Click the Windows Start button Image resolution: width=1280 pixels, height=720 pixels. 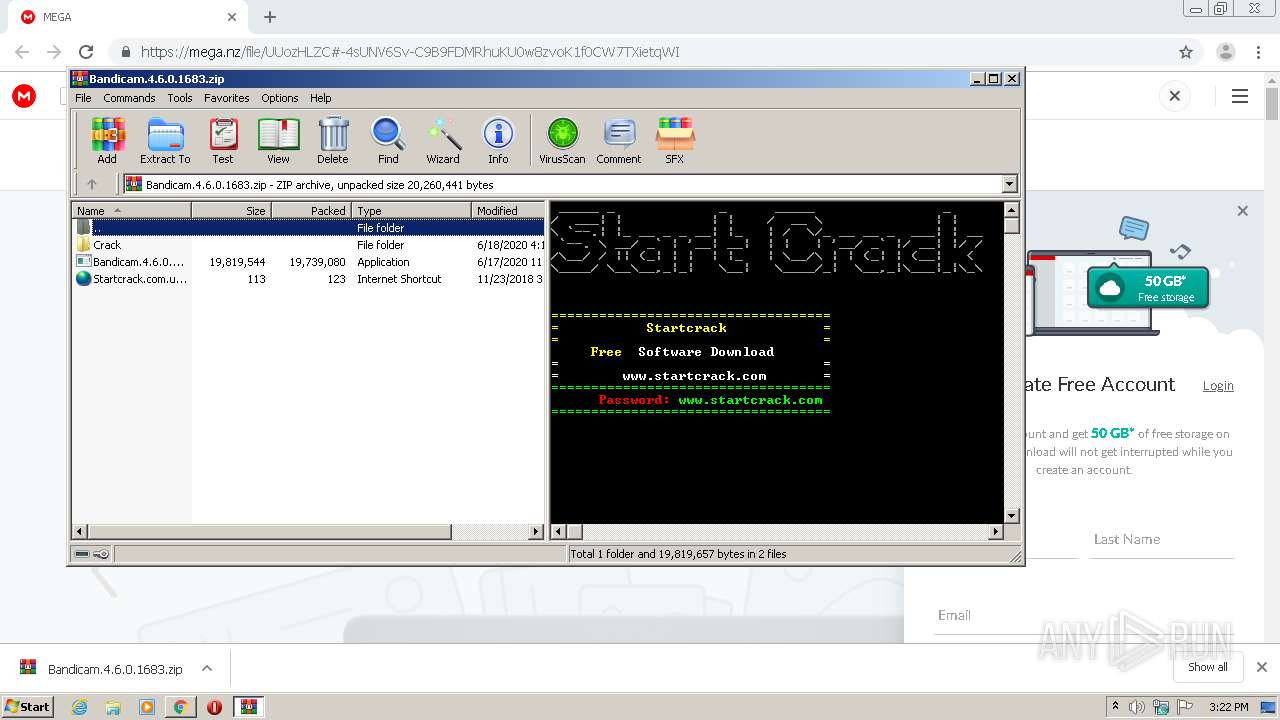[x=27, y=707]
